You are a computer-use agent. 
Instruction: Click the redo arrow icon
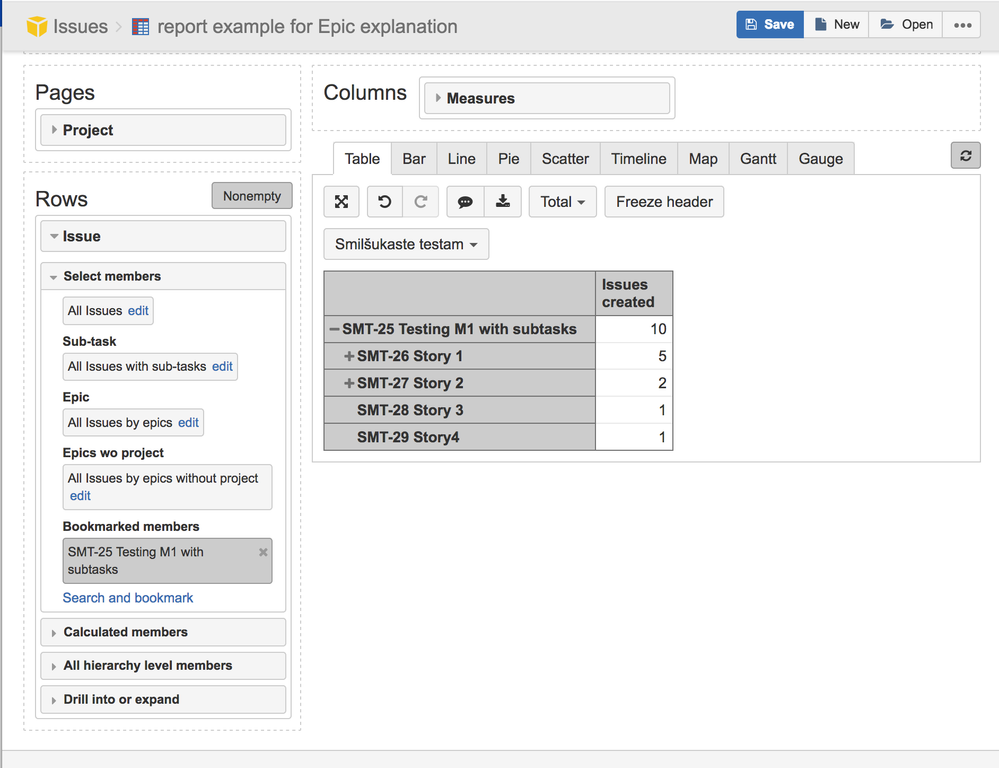click(x=421, y=202)
